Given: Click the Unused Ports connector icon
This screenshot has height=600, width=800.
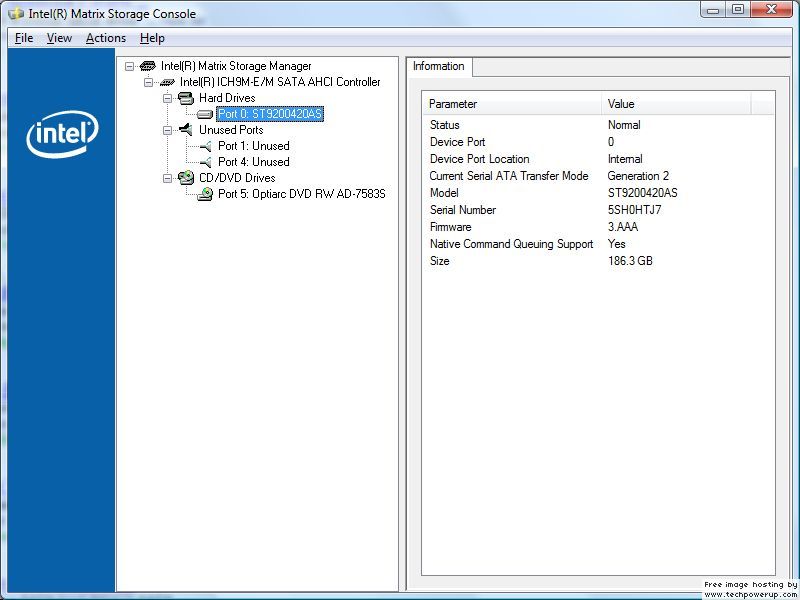Looking at the screenshot, I should pos(186,130).
